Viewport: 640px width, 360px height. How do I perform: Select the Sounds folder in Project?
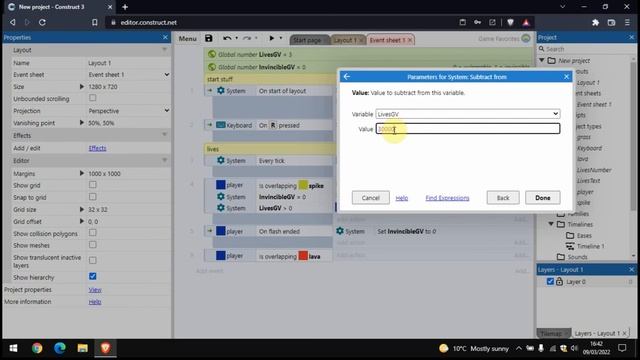click(572, 257)
